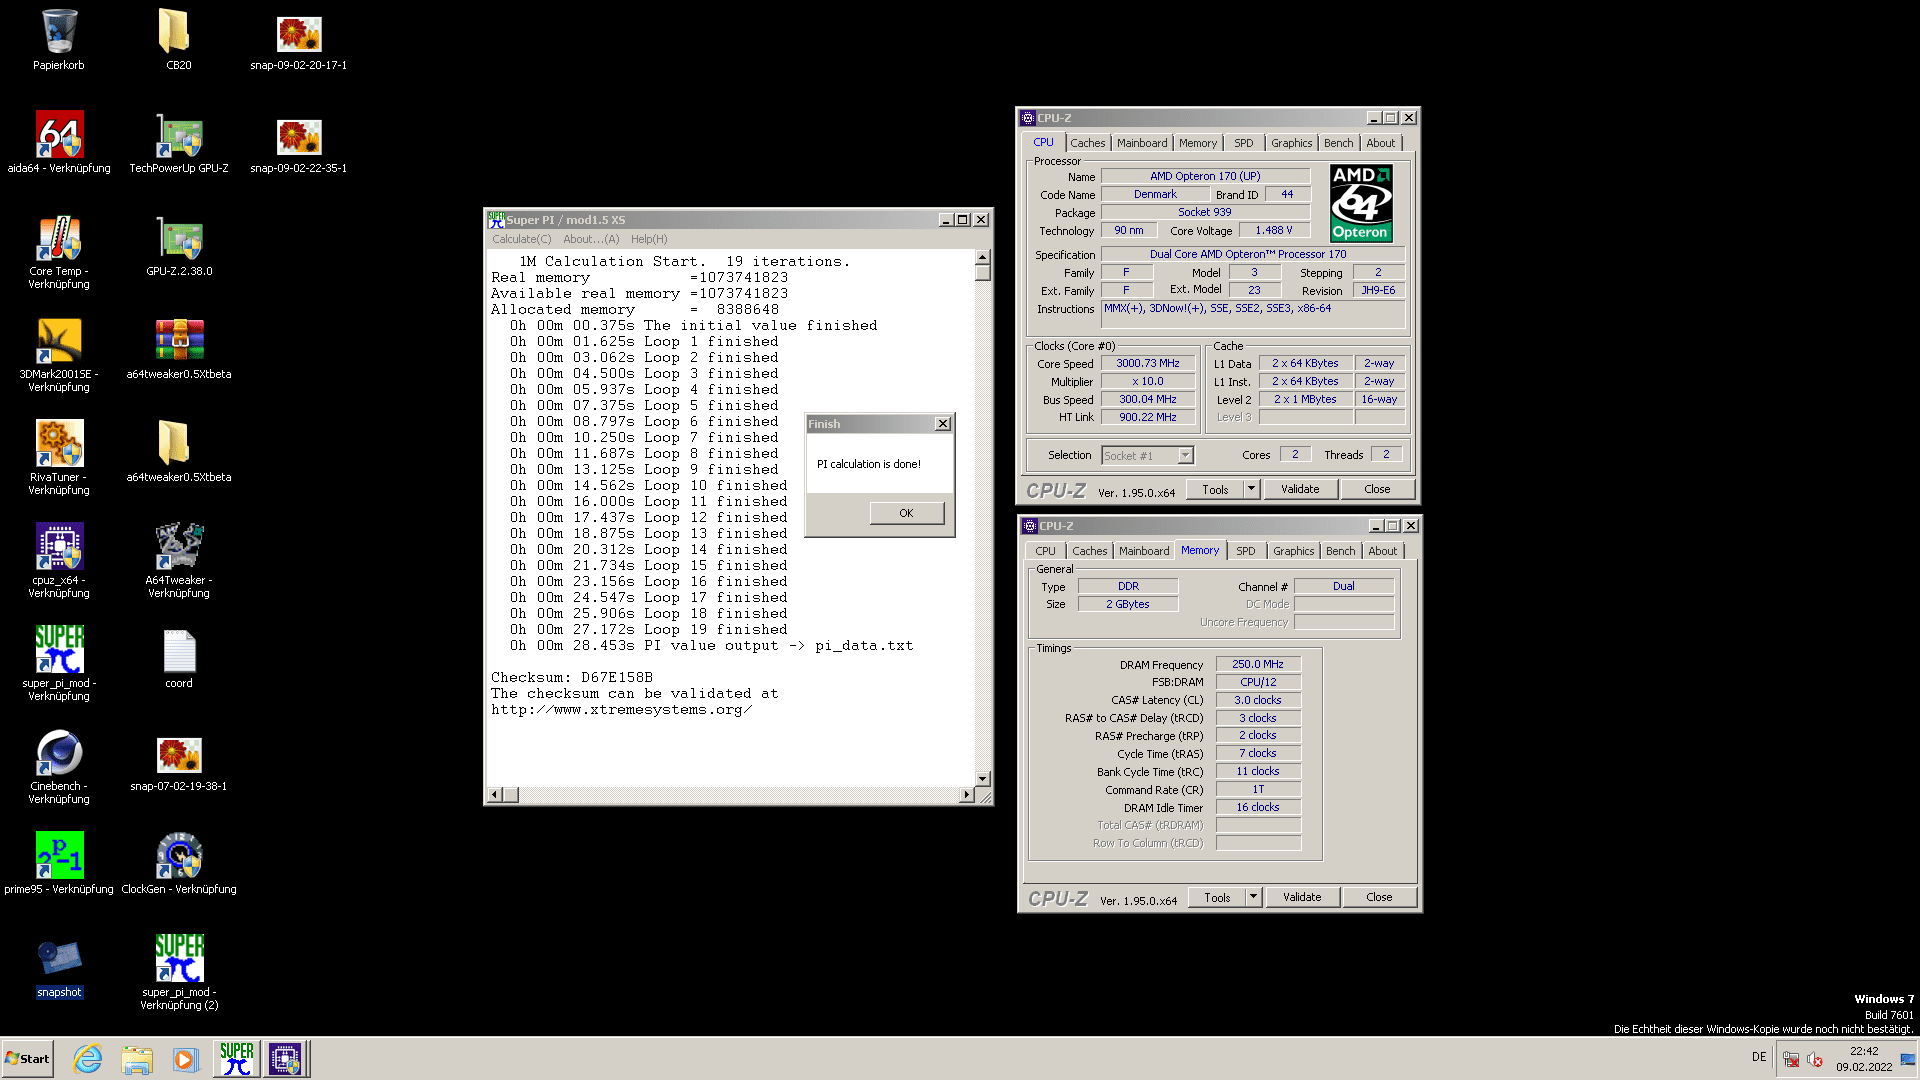Confirm the Finish dialog with OK
This screenshot has width=1920, height=1080.
(906, 513)
